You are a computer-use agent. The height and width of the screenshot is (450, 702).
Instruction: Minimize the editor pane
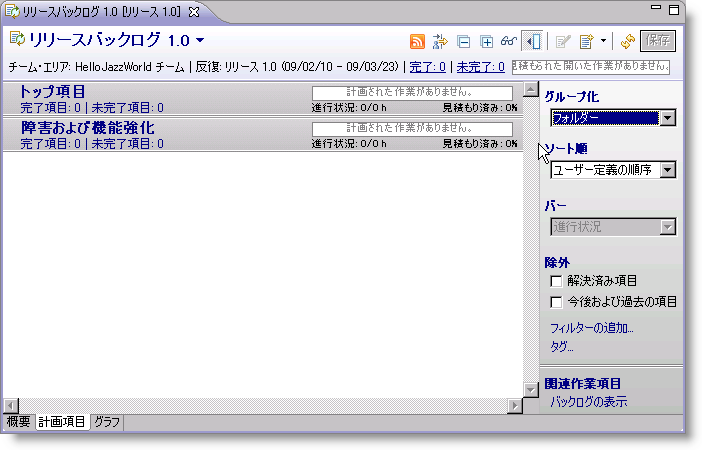[x=656, y=8]
